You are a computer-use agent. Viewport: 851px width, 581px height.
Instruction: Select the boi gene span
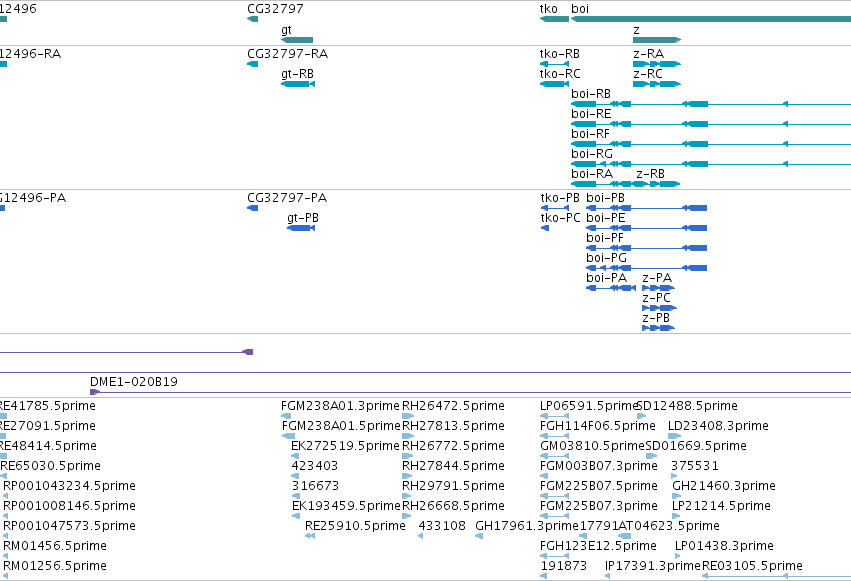(711, 19)
